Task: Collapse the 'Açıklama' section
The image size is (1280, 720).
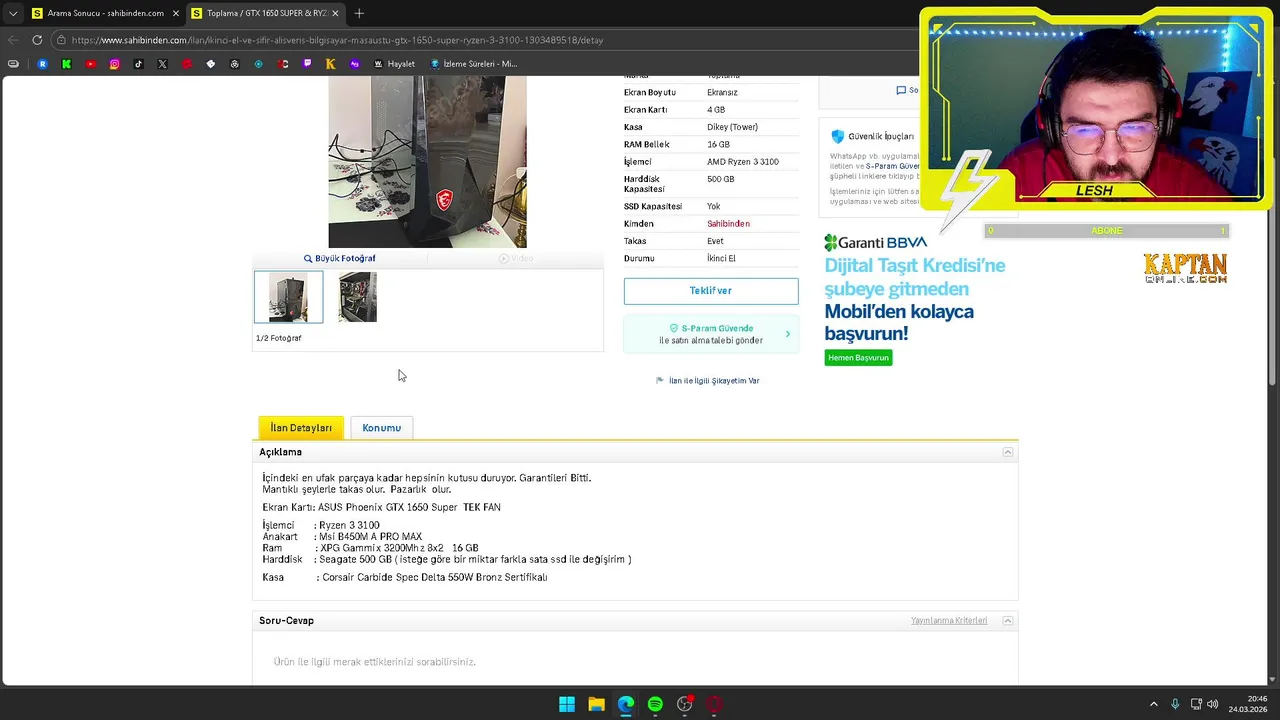Action: coord(1008,452)
